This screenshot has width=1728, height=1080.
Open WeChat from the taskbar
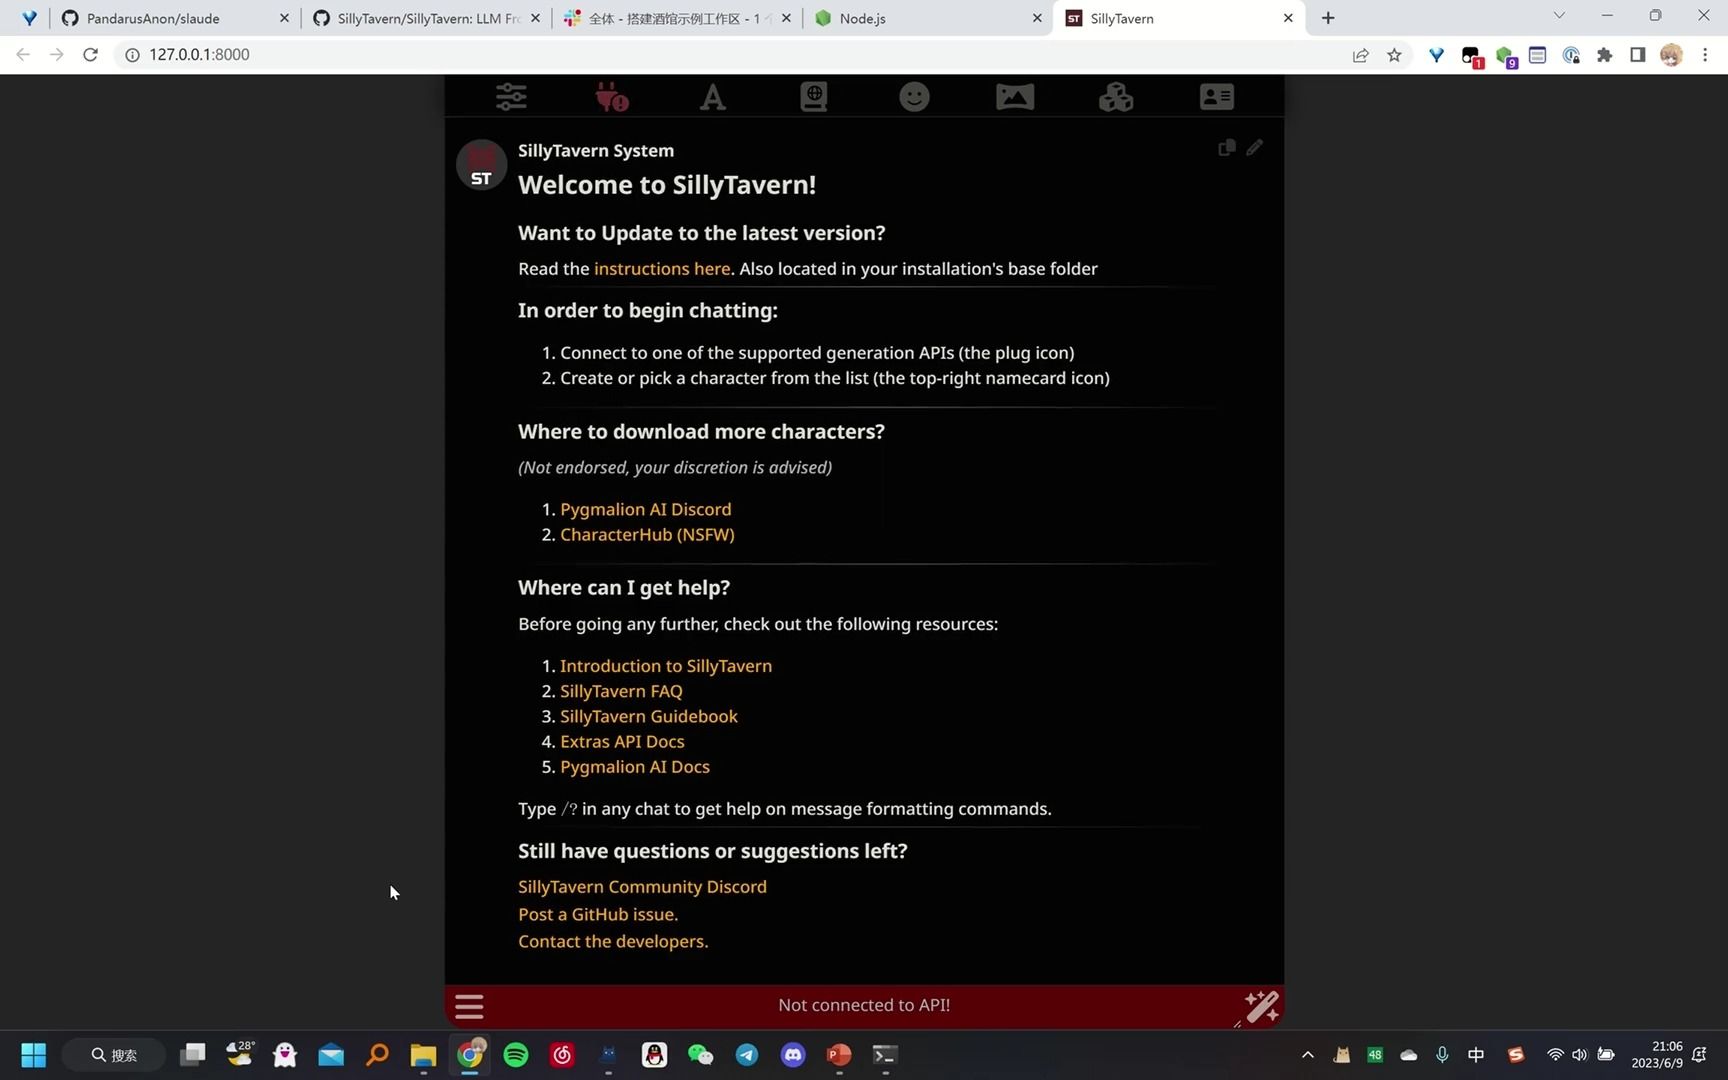700,1055
